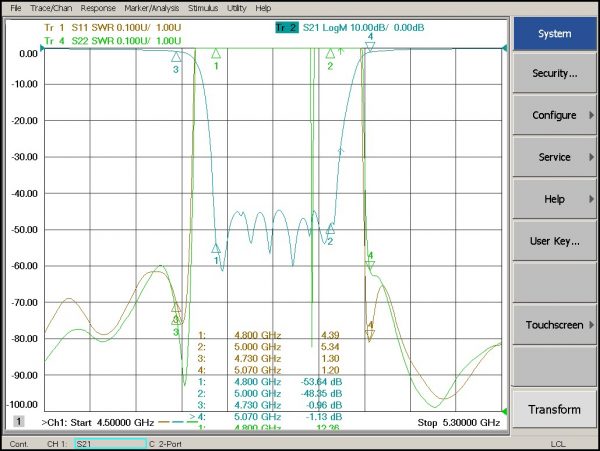Click marker readout 4.800 GHz 4.39
The width and height of the screenshot is (600, 451).
pos(269,335)
